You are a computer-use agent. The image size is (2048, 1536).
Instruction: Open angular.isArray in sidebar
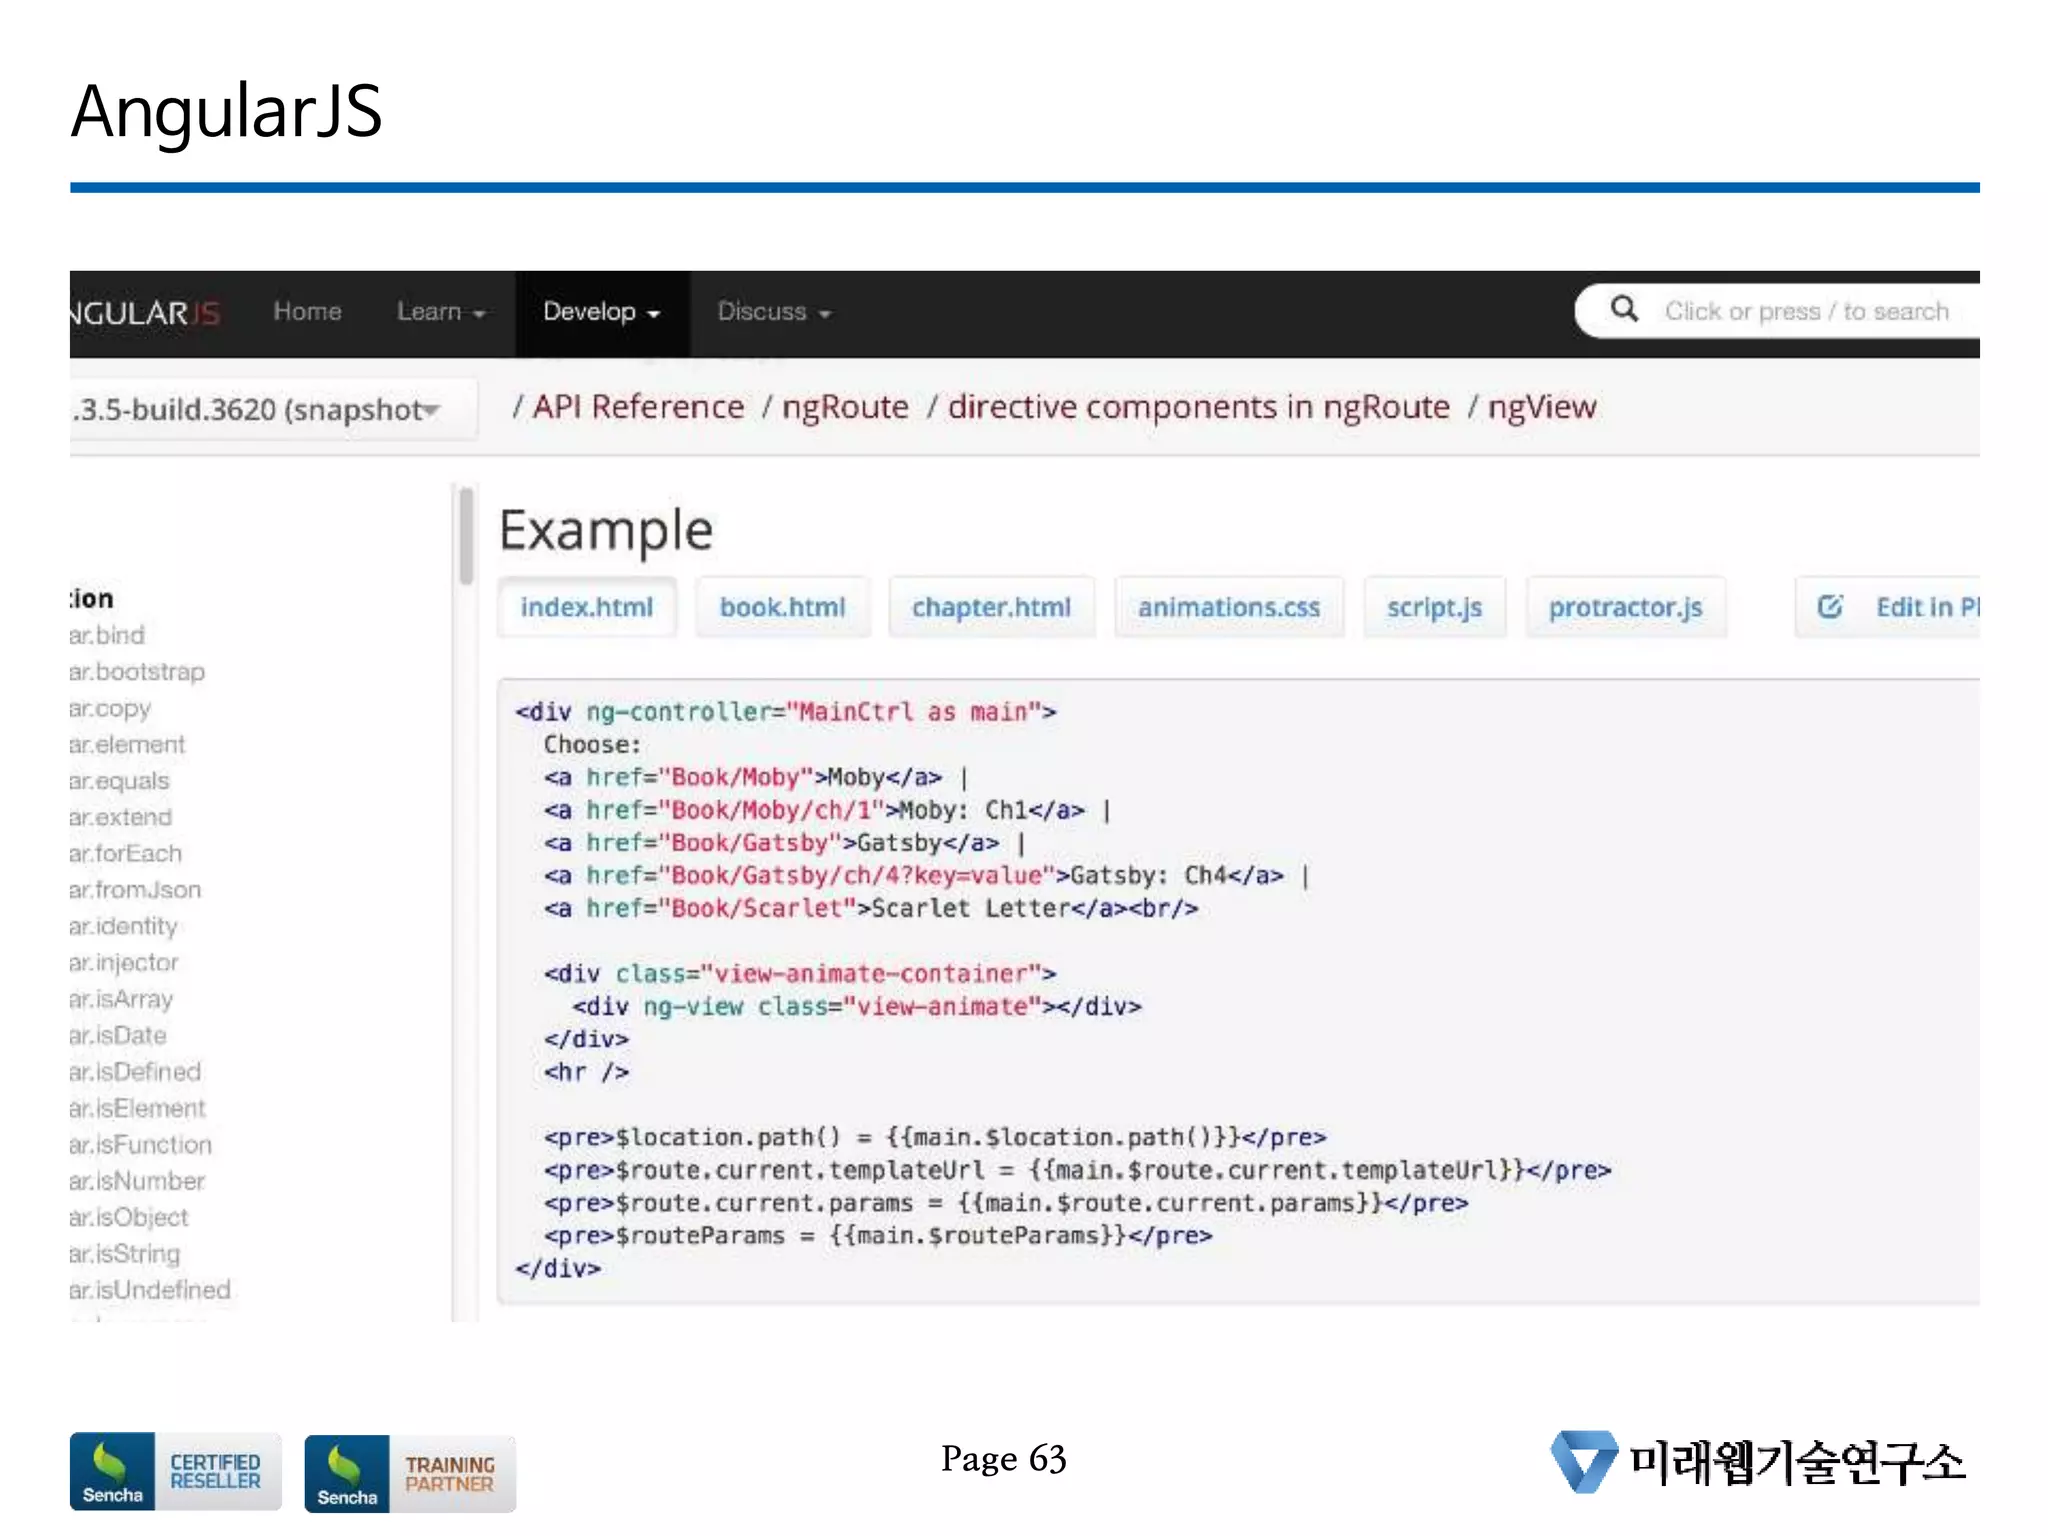[121, 999]
